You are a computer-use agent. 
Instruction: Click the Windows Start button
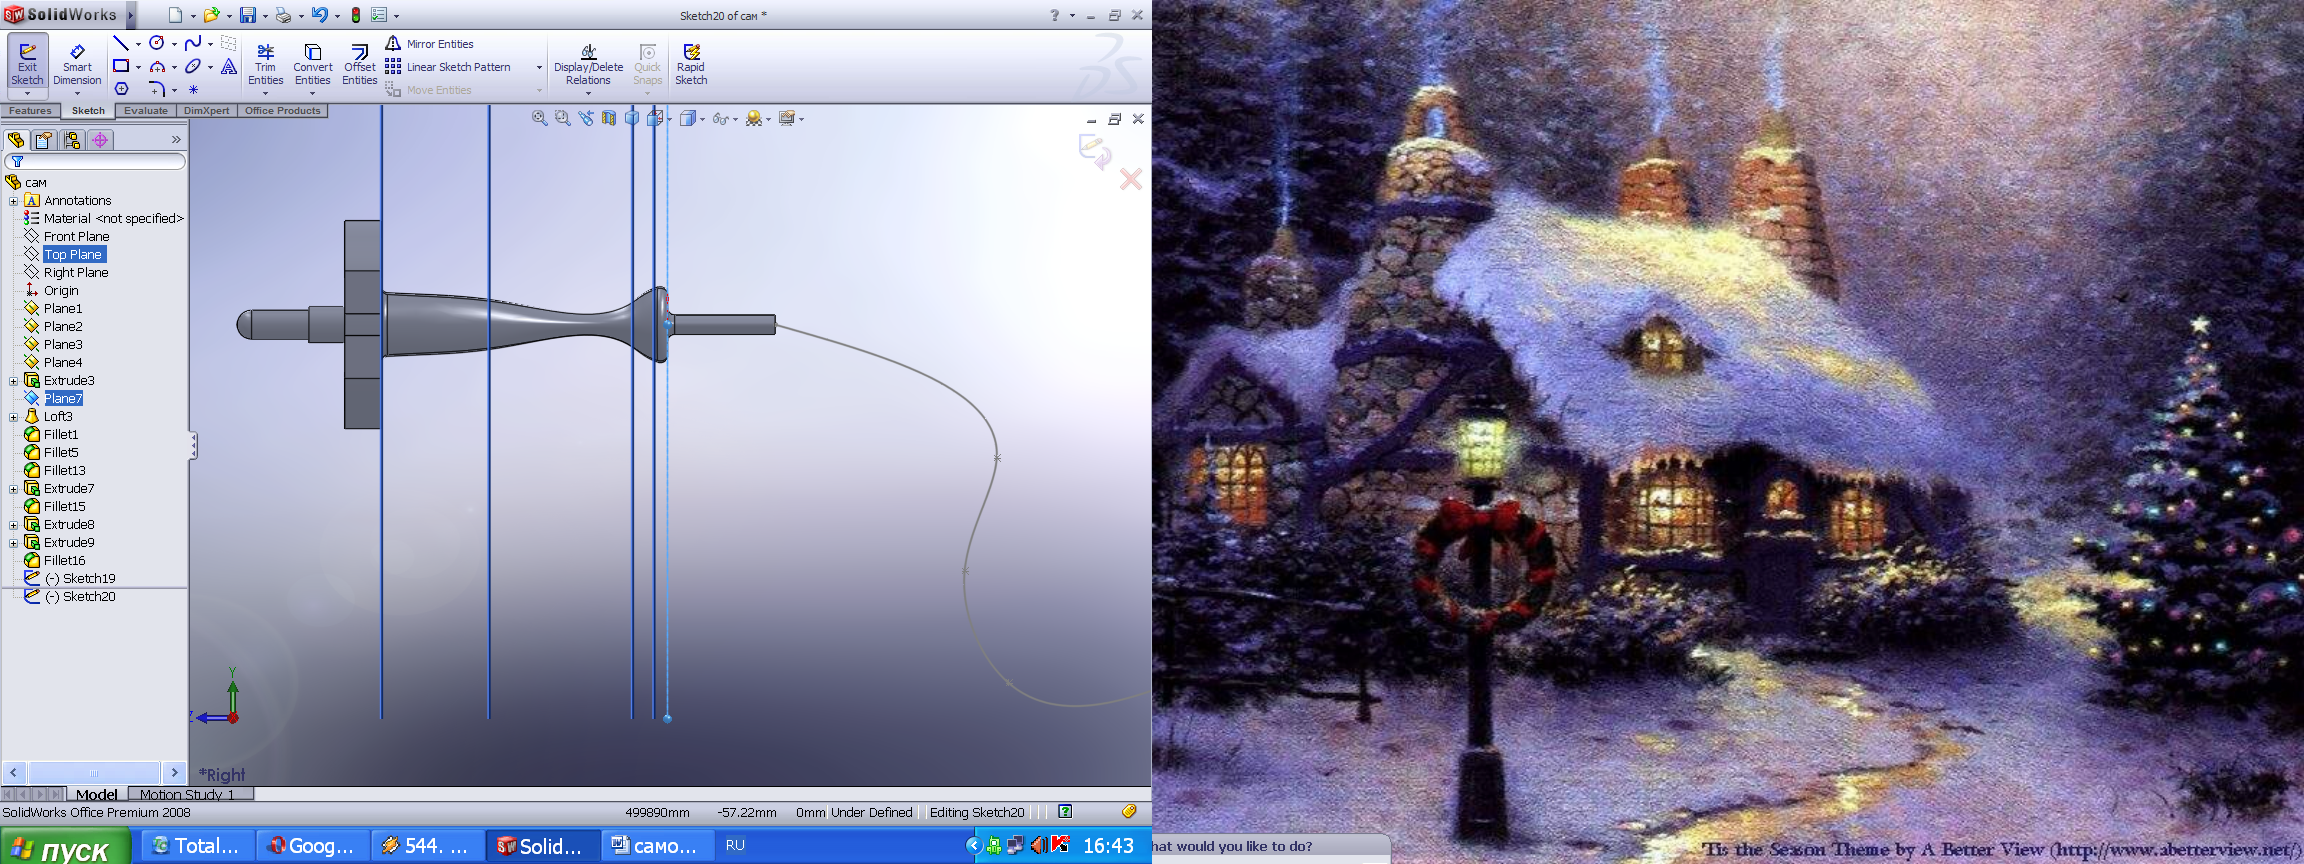65,847
